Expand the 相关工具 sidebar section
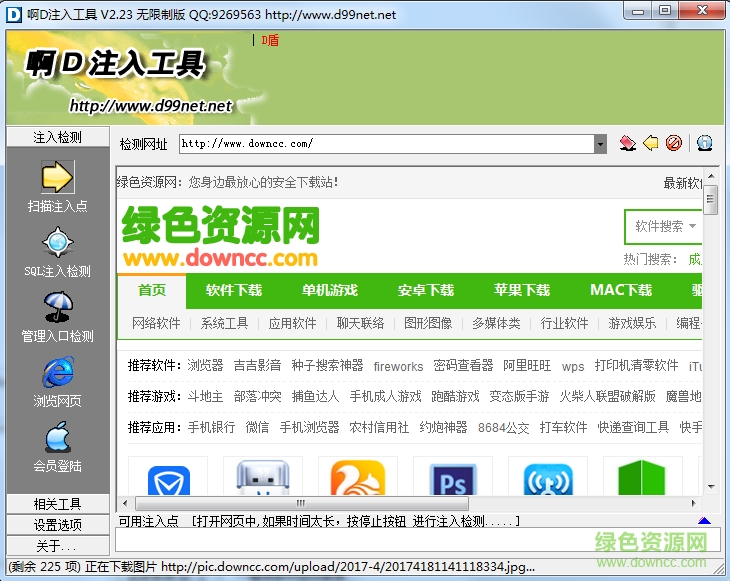 (x=57, y=504)
